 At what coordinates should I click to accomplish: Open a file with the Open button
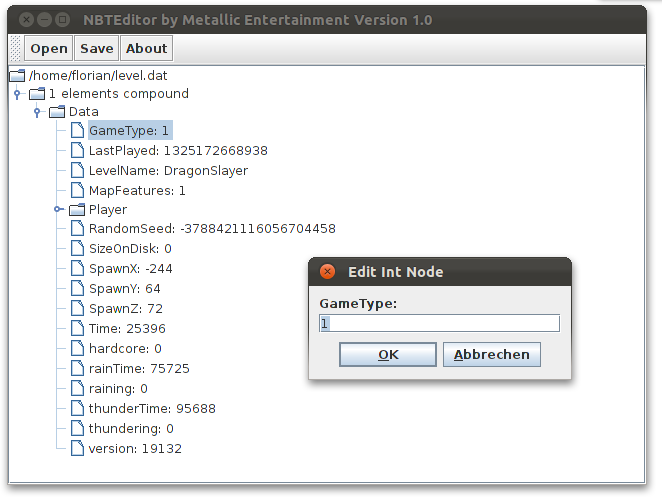(x=49, y=49)
